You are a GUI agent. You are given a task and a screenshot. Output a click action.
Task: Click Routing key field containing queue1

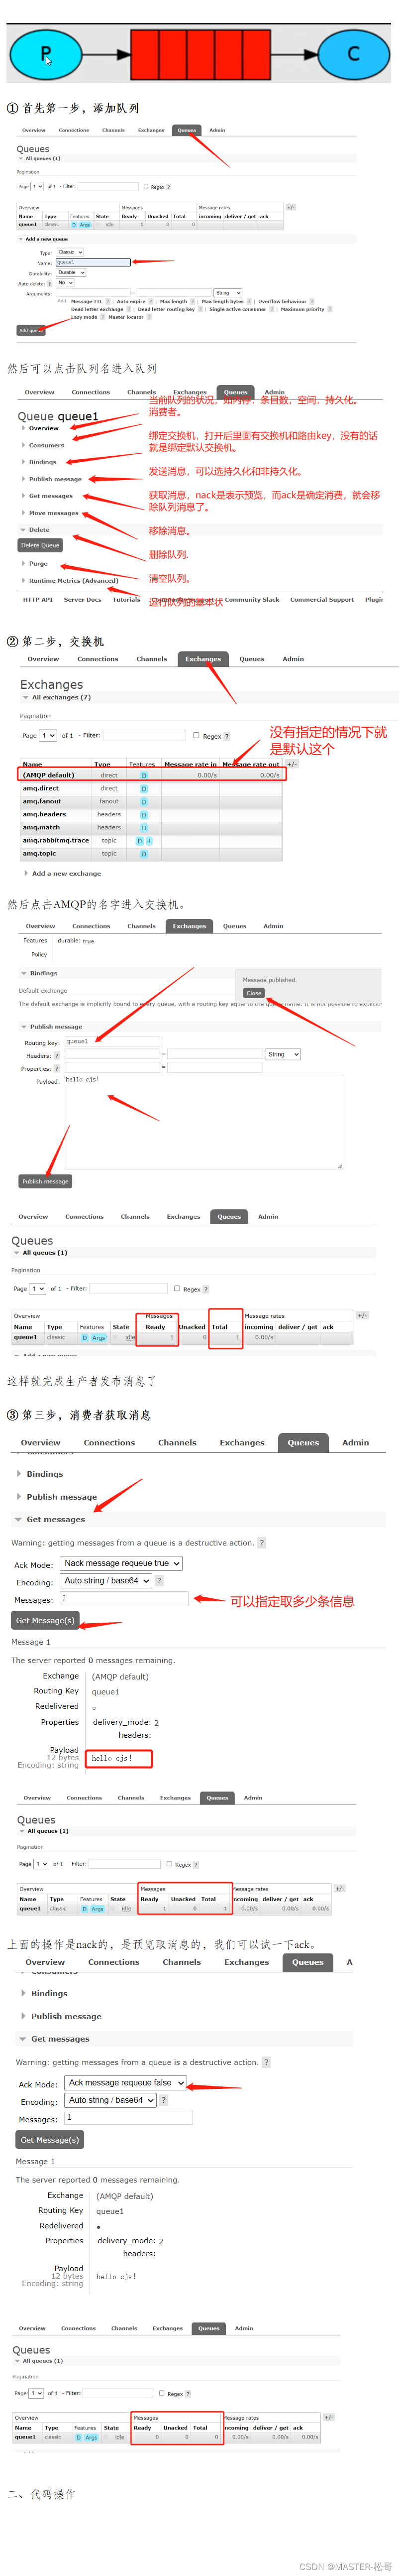point(112,1041)
